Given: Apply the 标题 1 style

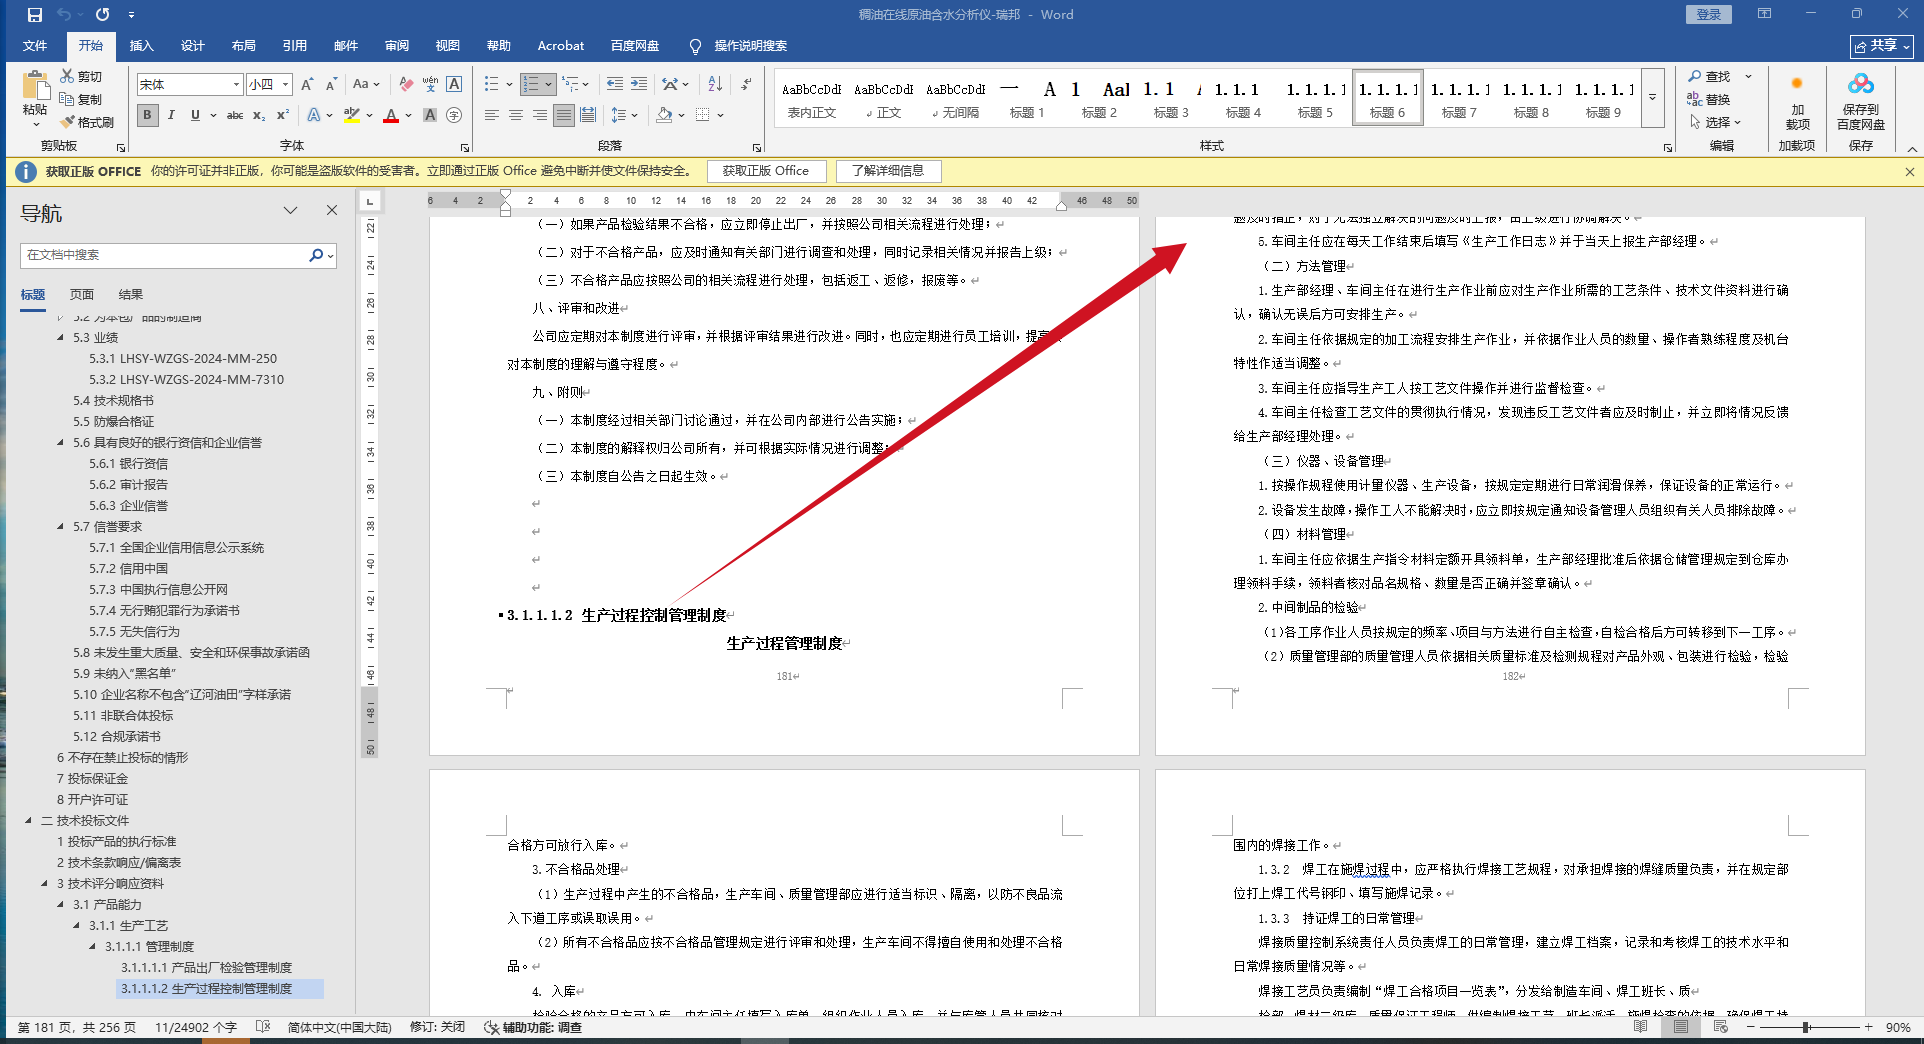Looking at the screenshot, I should coord(1027,98).
